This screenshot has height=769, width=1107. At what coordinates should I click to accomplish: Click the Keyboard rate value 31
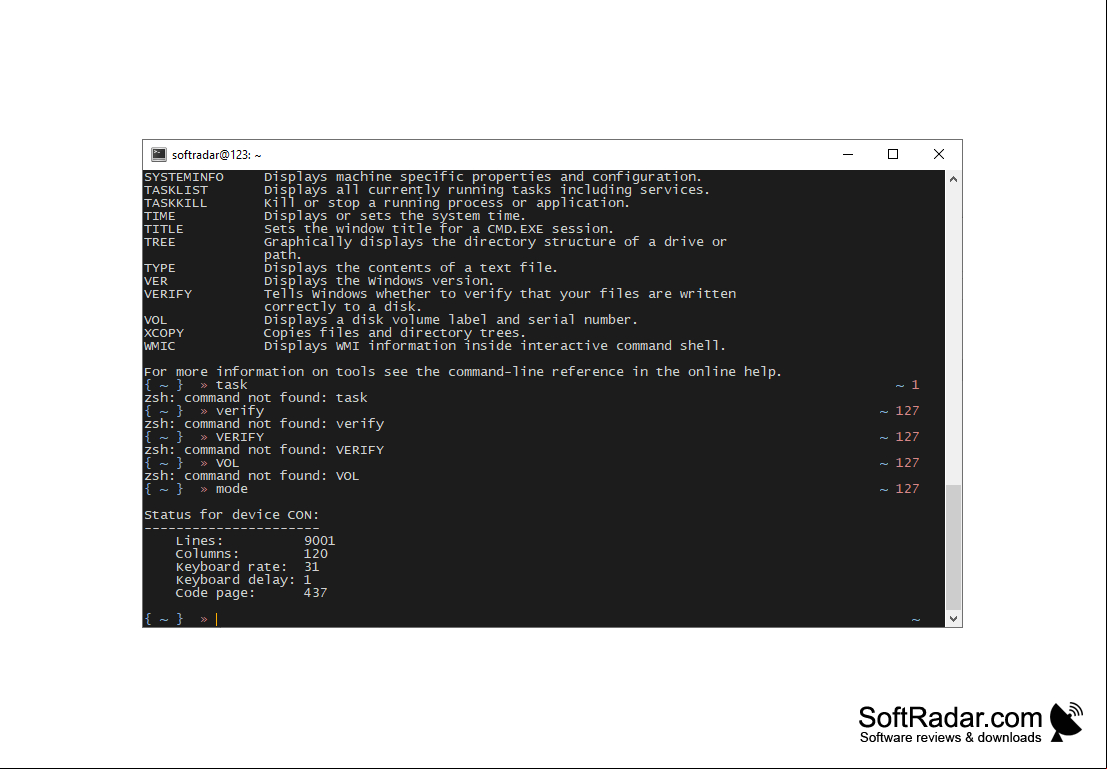(x=311, y=567)
